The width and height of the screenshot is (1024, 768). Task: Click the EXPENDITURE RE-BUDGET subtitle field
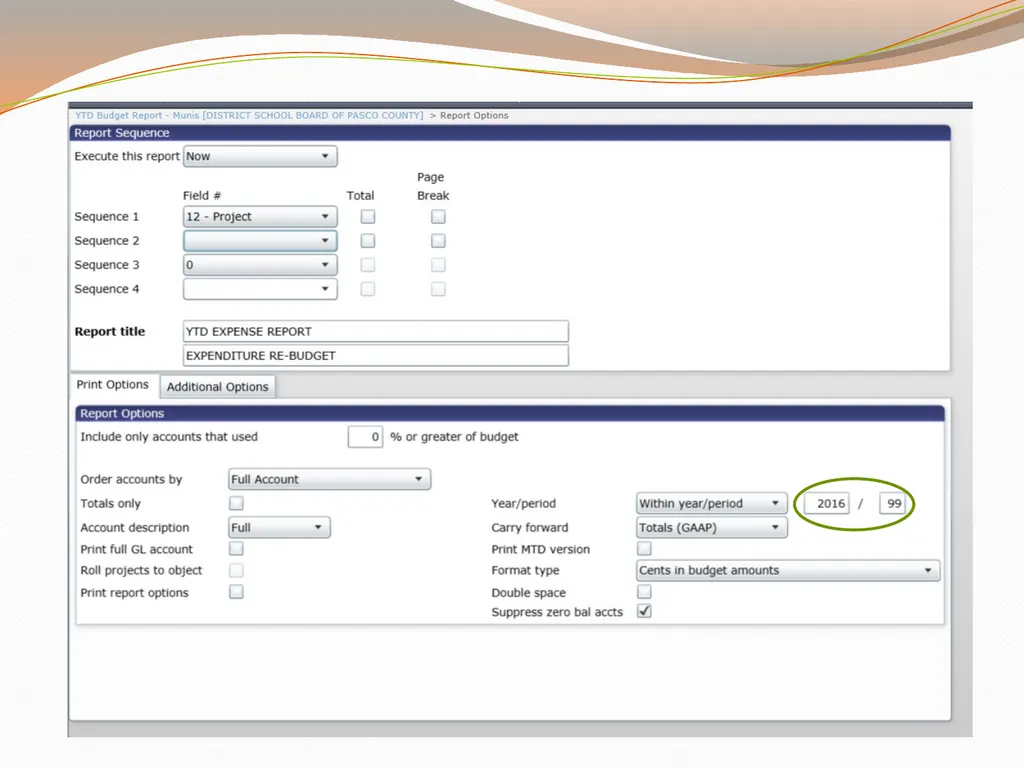376,356
